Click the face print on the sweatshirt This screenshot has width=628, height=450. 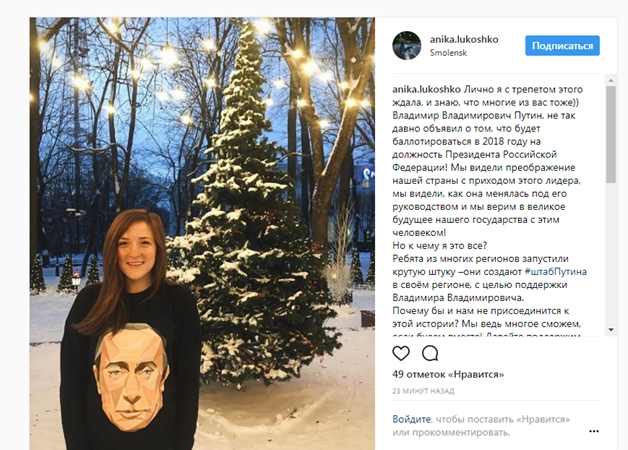[130, 376]
